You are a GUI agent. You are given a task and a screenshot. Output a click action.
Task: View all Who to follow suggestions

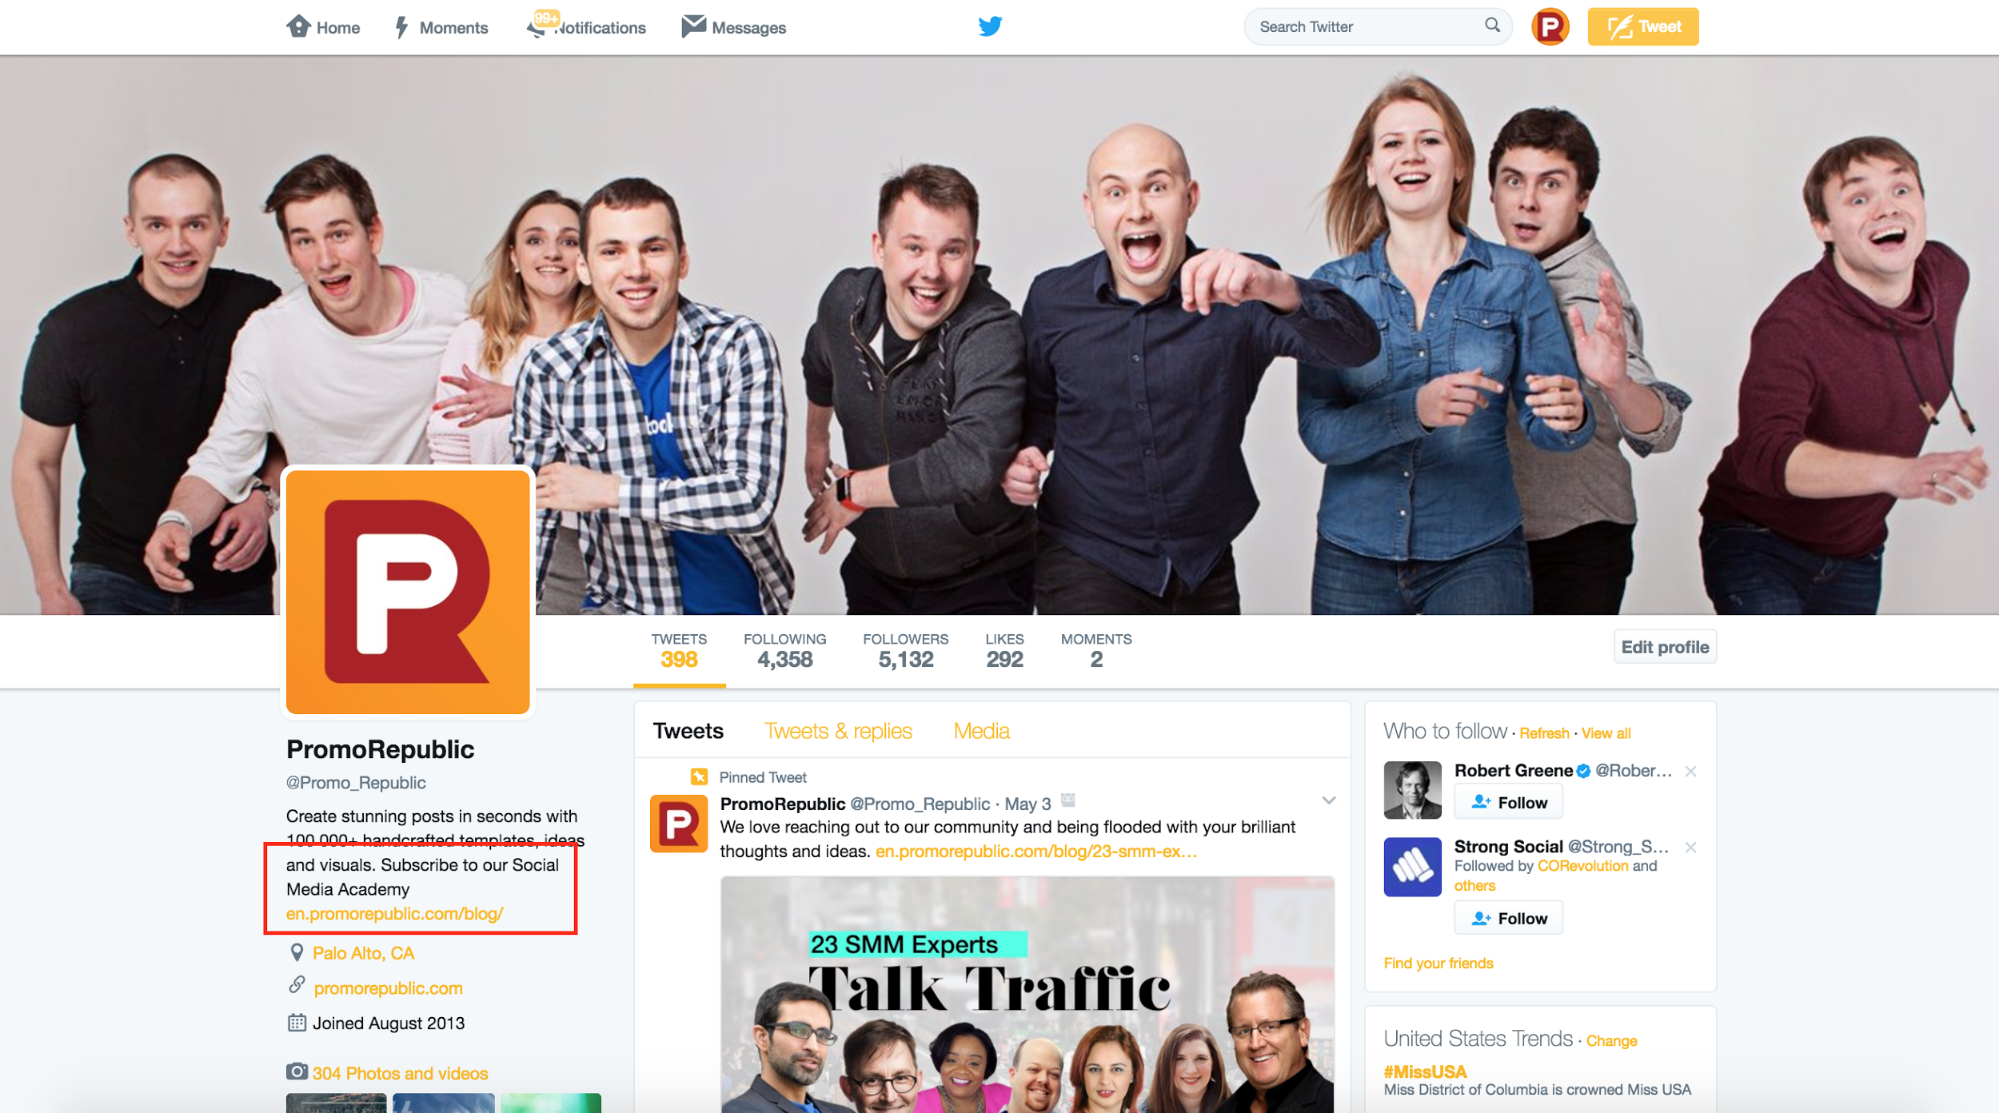click(x=1606, y=734)
